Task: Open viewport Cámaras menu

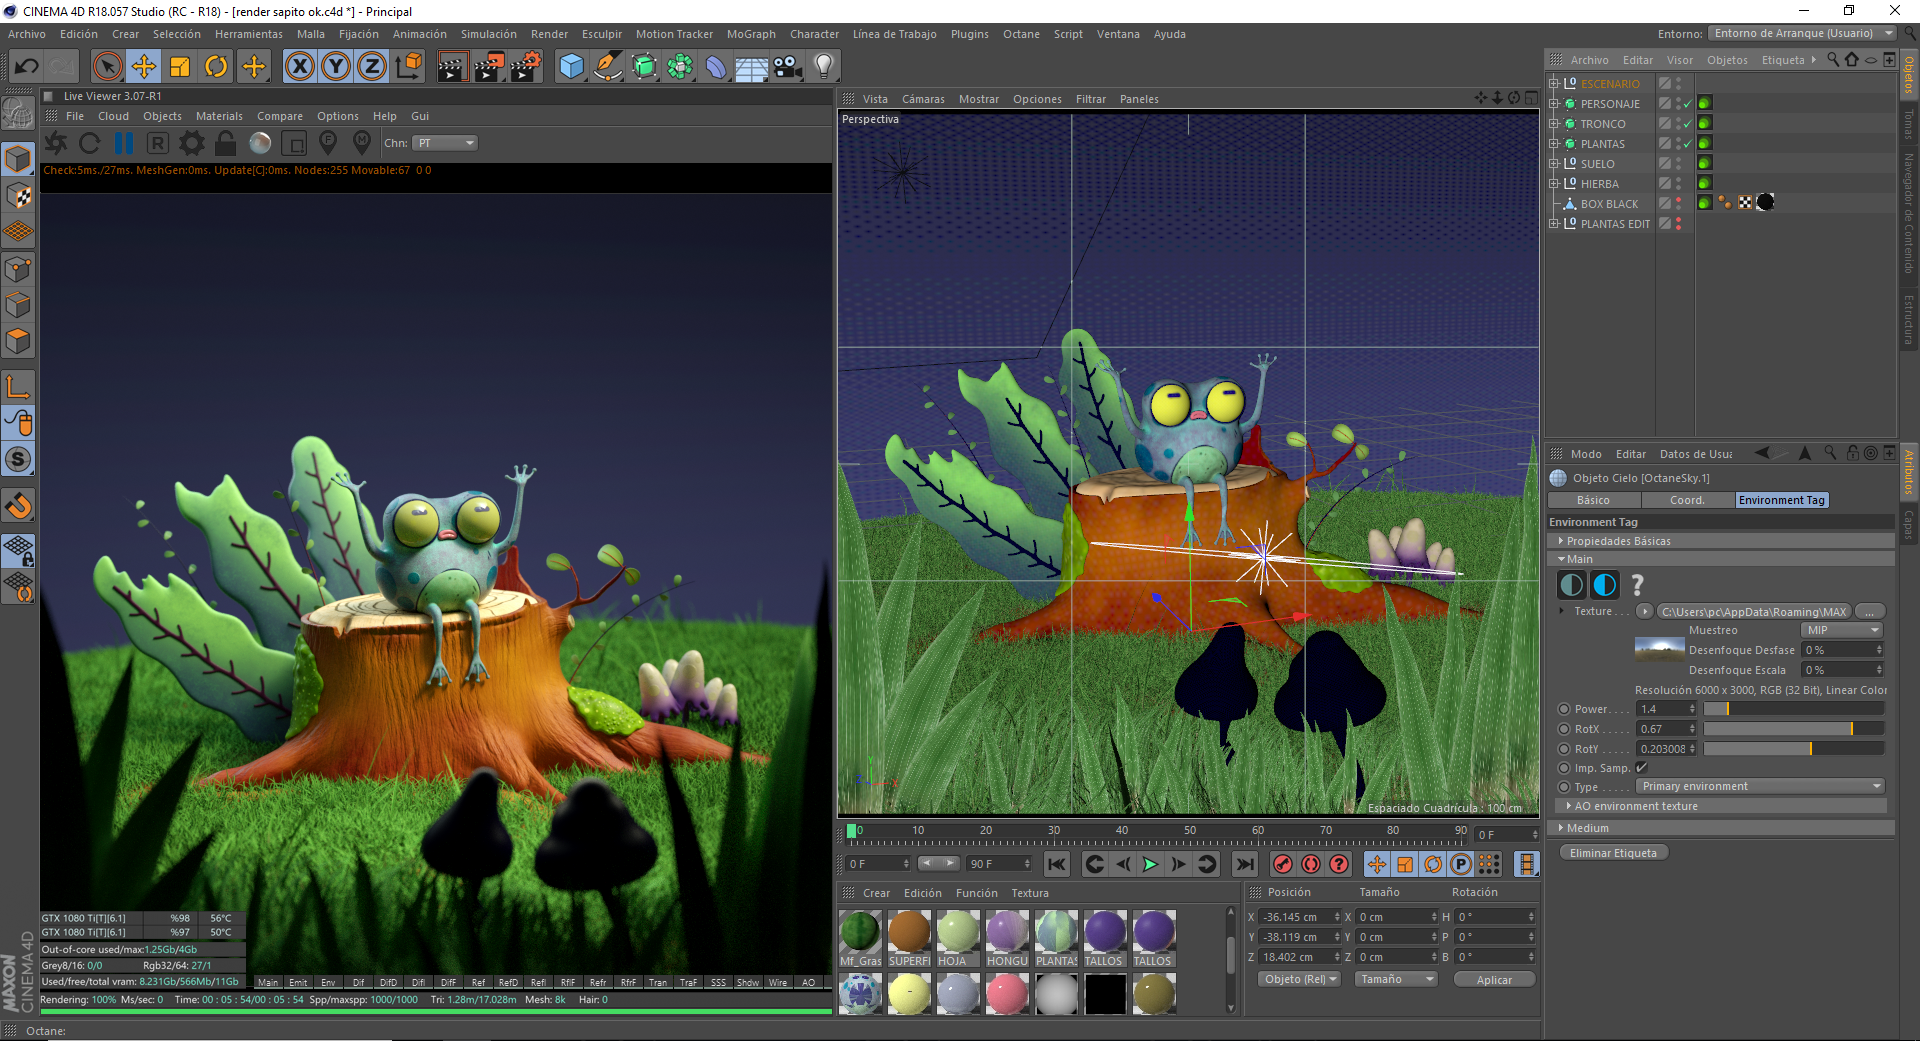Action: [x=923, y=99]
